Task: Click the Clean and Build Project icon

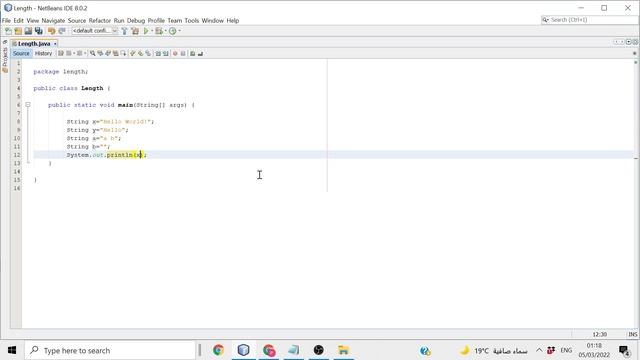Action: (x=135, y=31)
